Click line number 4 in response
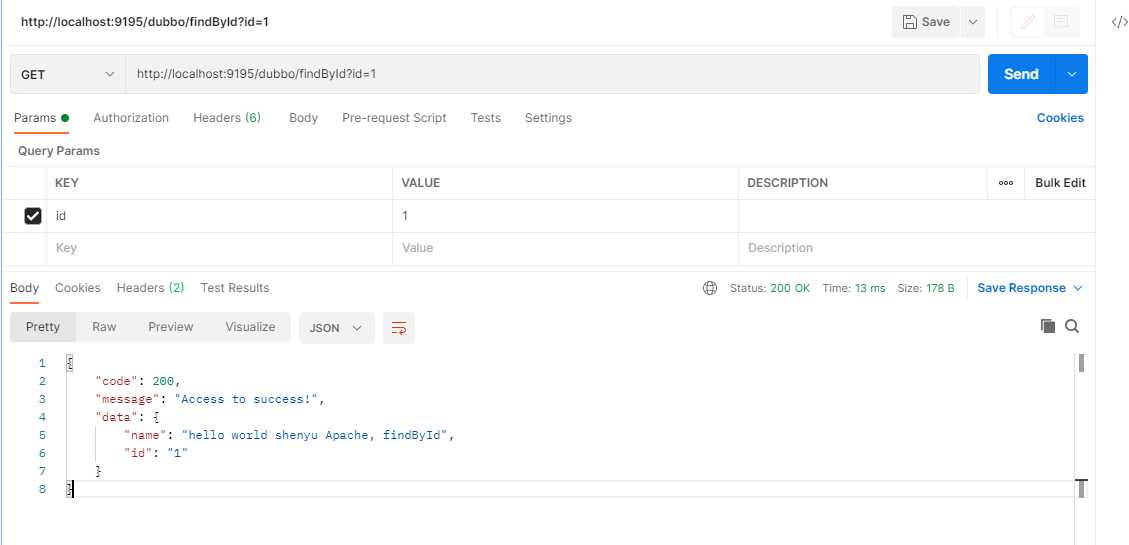This screenshot has height=545, width=1129. pyautogui.click(x=42, y=417)
